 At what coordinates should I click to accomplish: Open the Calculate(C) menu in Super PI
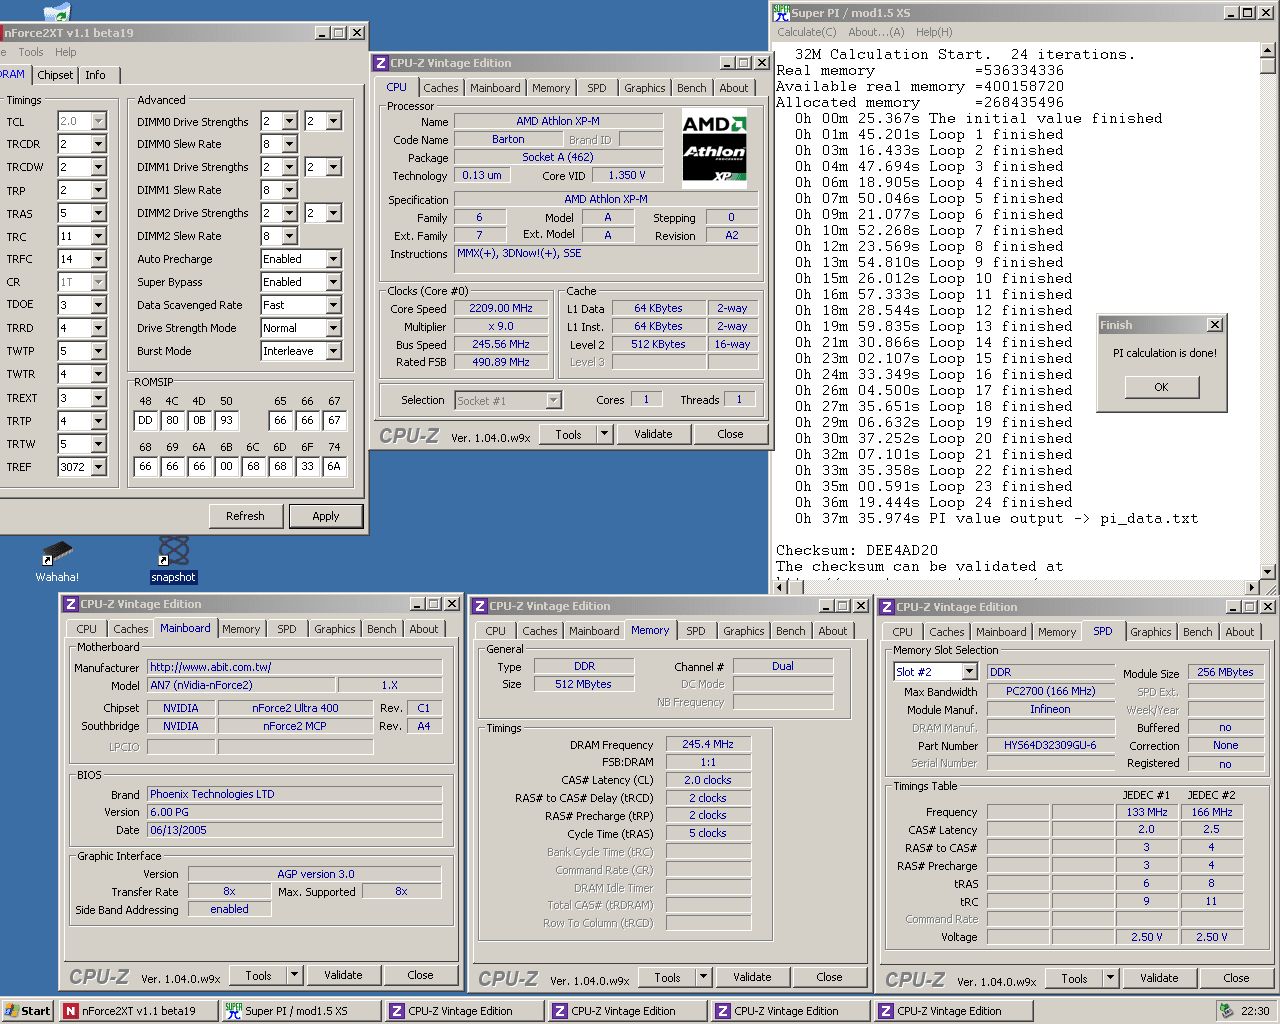(x=807, y=32)
